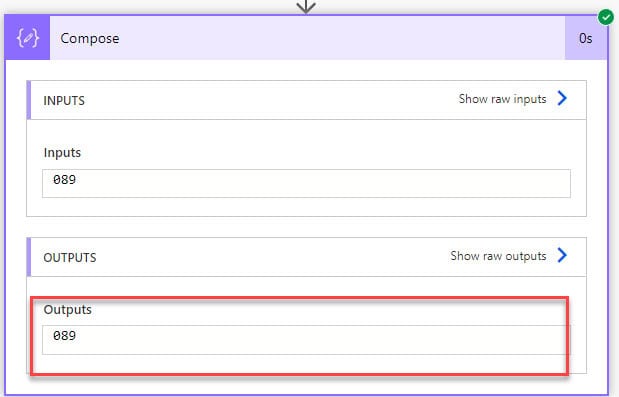619x397 pixels.
Task: Click the green success checkmark badge
Action: click(606, 17)
